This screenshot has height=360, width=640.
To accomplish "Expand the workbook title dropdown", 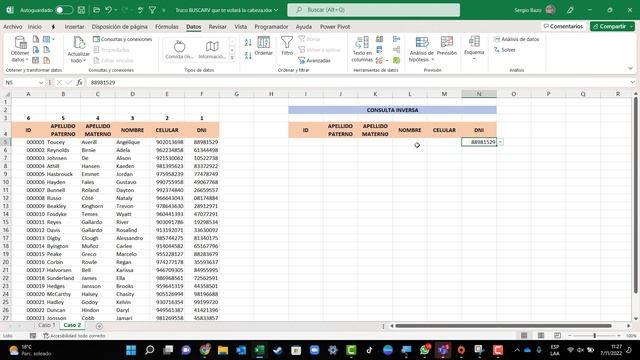I will point(276,10).
